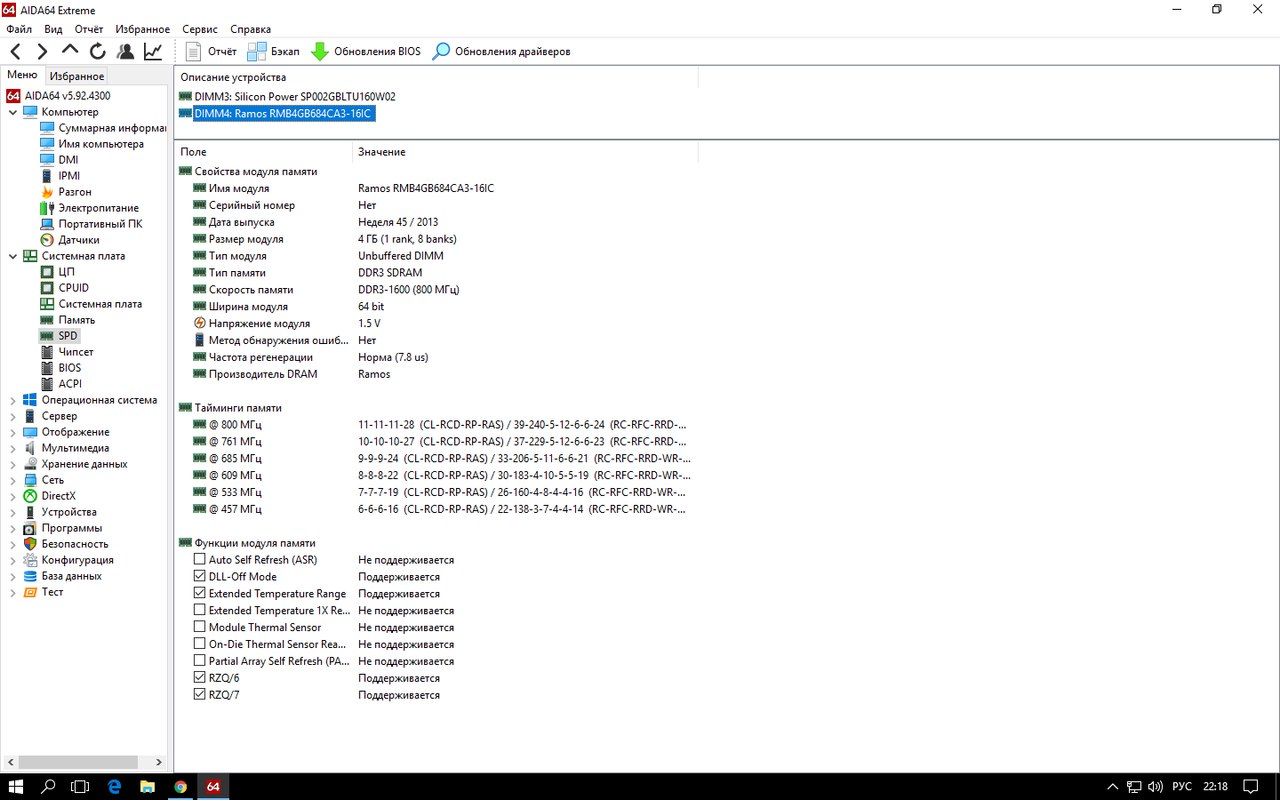The width and height of the screenshot is (1280, 800).
Task: Expand the Сервер tree node
Action: pos(13,416)
